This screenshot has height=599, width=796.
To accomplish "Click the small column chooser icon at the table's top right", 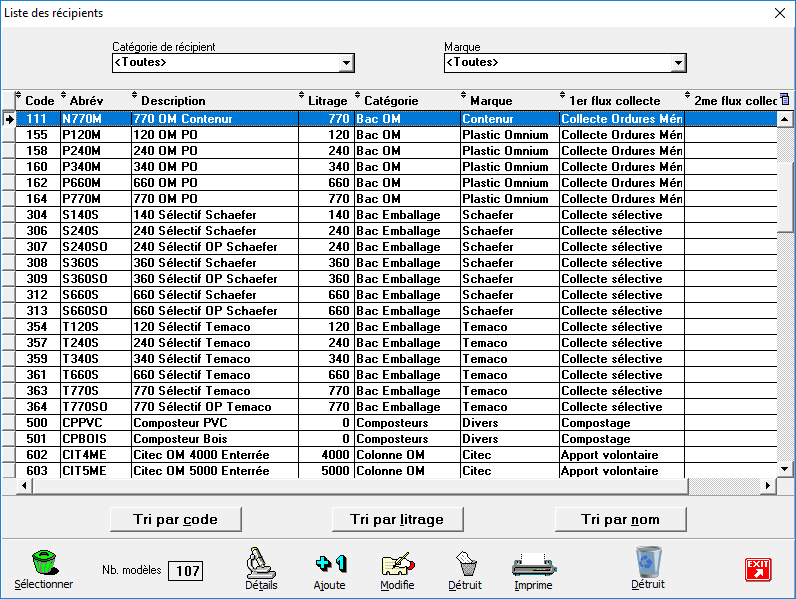I will tap(785, 98).
